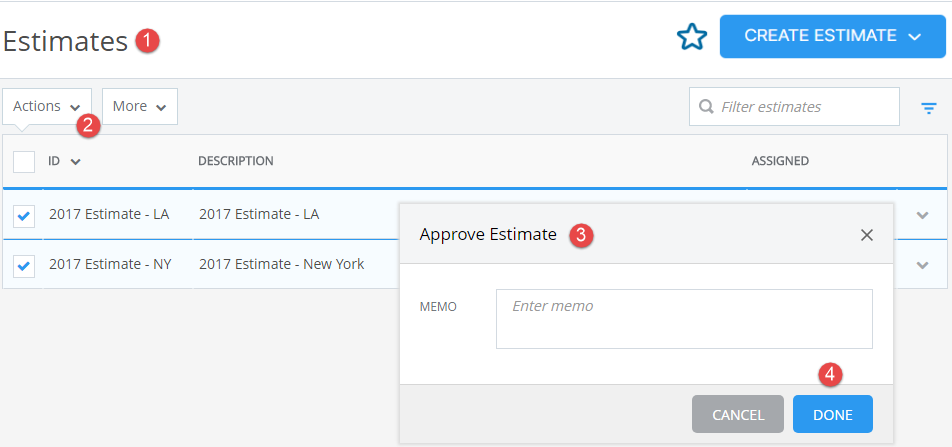Open the advanced filter icon
This screenshot has width=952, height=447.
[x=928, y=109]
